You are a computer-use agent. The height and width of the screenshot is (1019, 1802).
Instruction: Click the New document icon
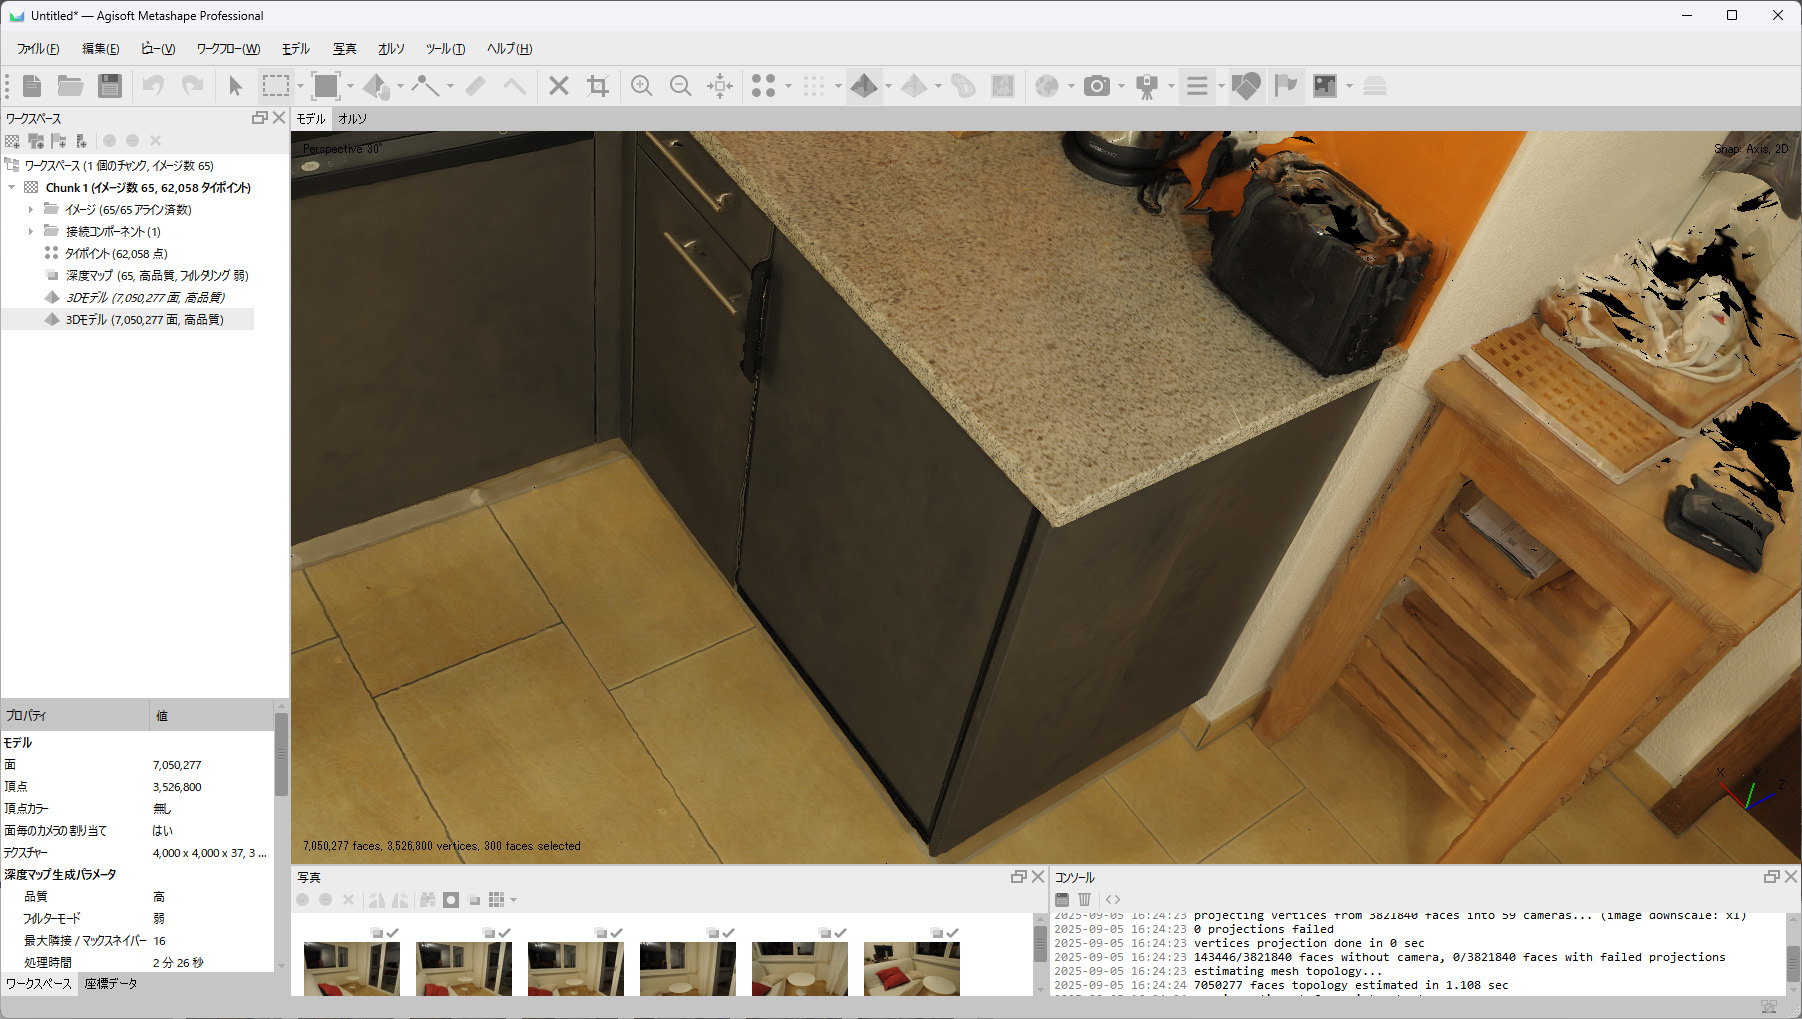(32, 86)
